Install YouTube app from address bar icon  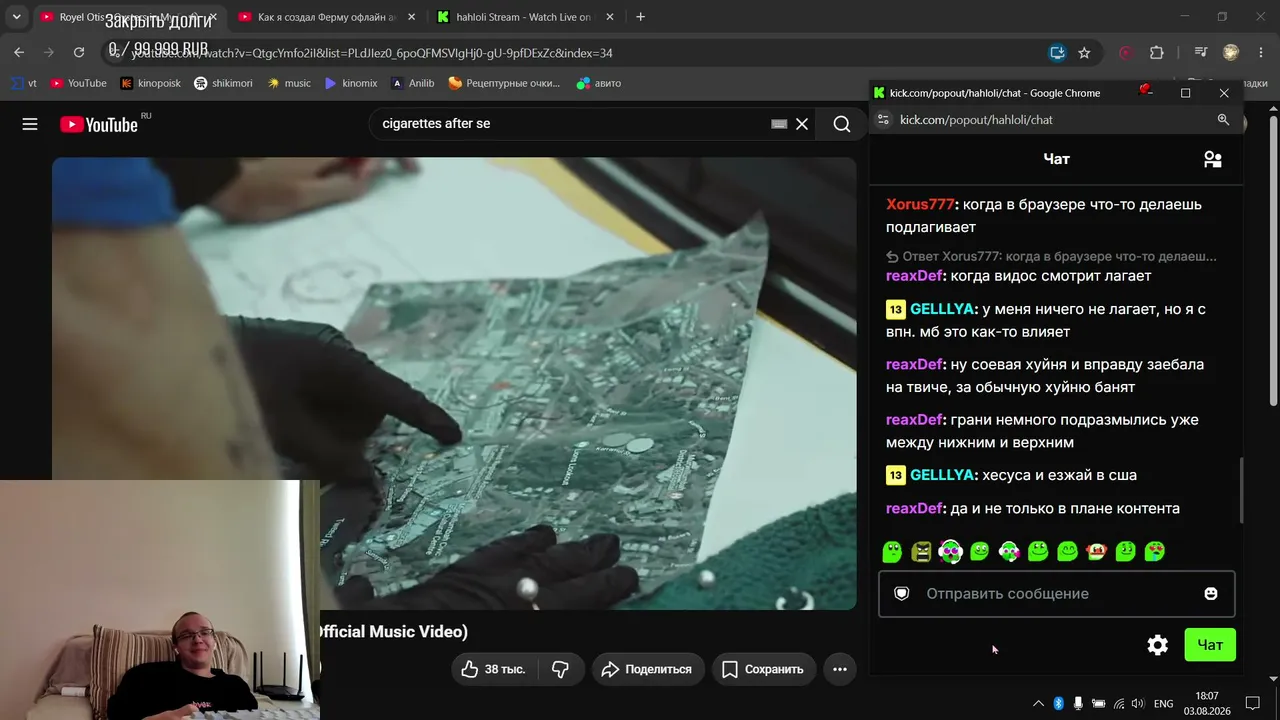pyautogui.click(x=1057, y=53)
